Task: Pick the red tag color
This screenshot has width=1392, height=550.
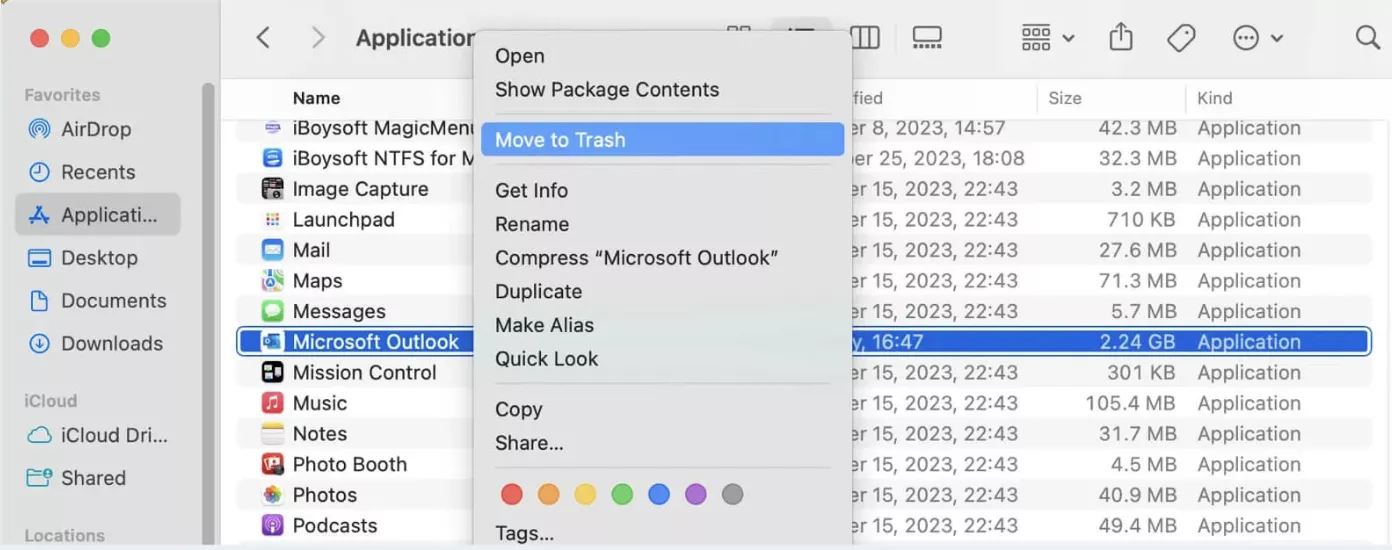Action: pos(511,494)
